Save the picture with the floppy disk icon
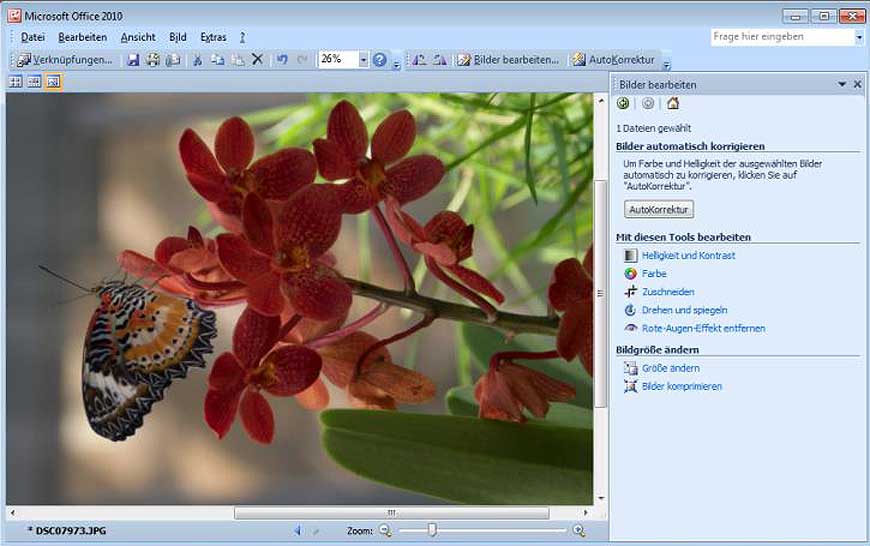870x546 pixels. (x=133, y=59)
